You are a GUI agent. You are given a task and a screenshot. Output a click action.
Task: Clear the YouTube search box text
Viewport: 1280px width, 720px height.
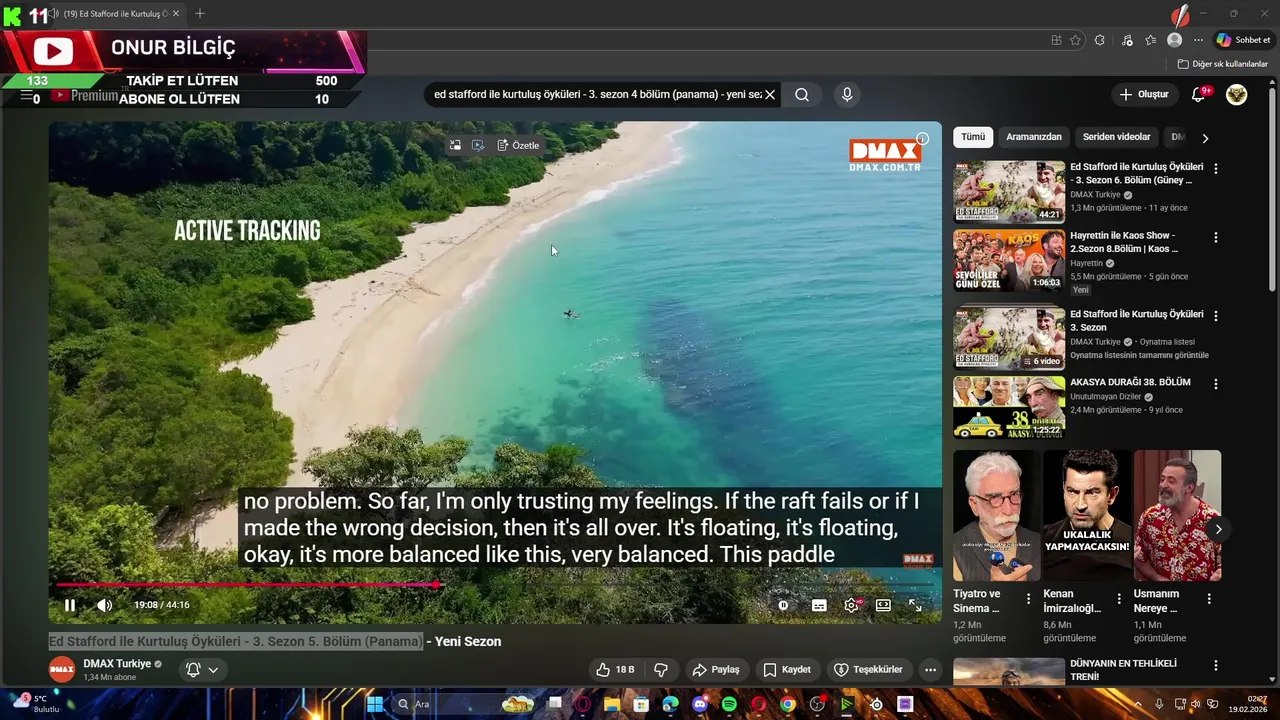tap(770, 94)
